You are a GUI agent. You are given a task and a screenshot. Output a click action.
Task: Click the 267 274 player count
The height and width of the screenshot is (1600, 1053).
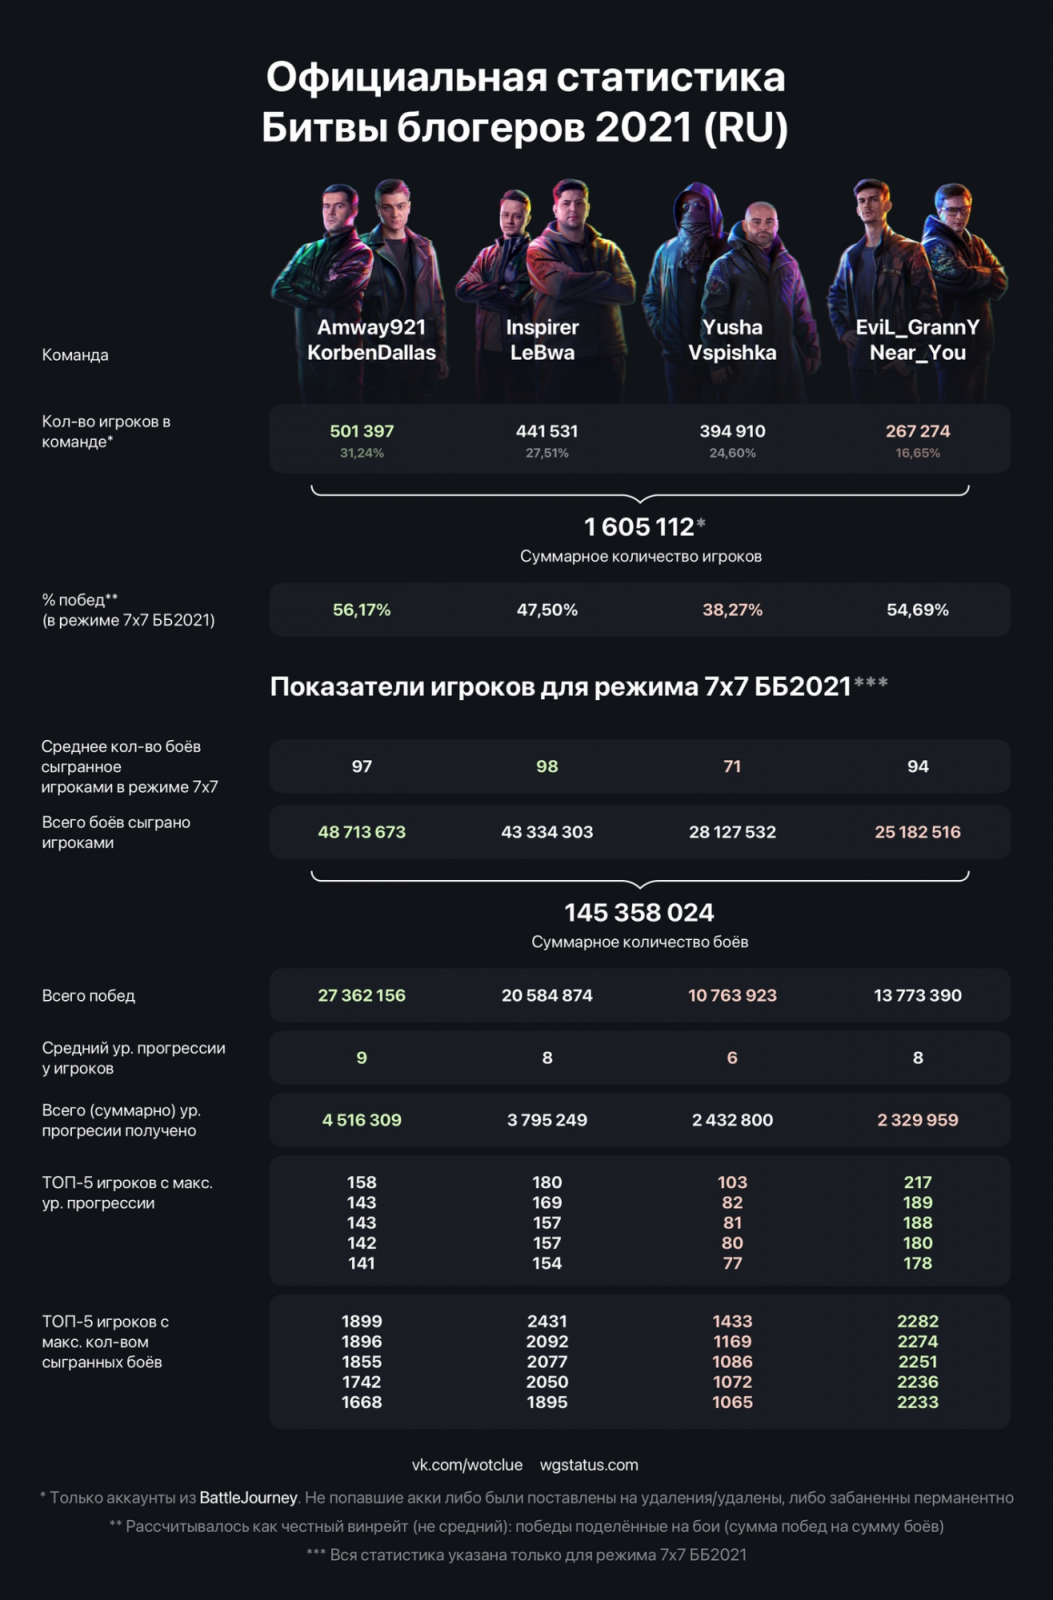click(x=917, y=431)
